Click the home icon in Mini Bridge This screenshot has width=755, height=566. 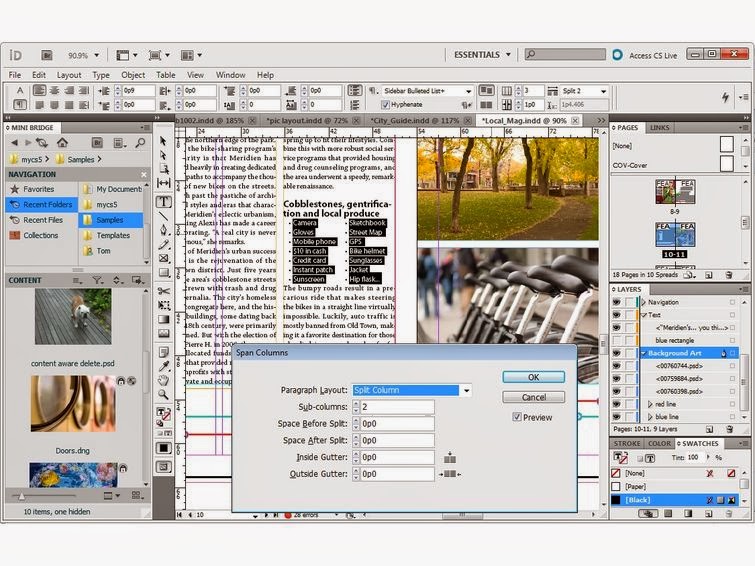(62, 143)
